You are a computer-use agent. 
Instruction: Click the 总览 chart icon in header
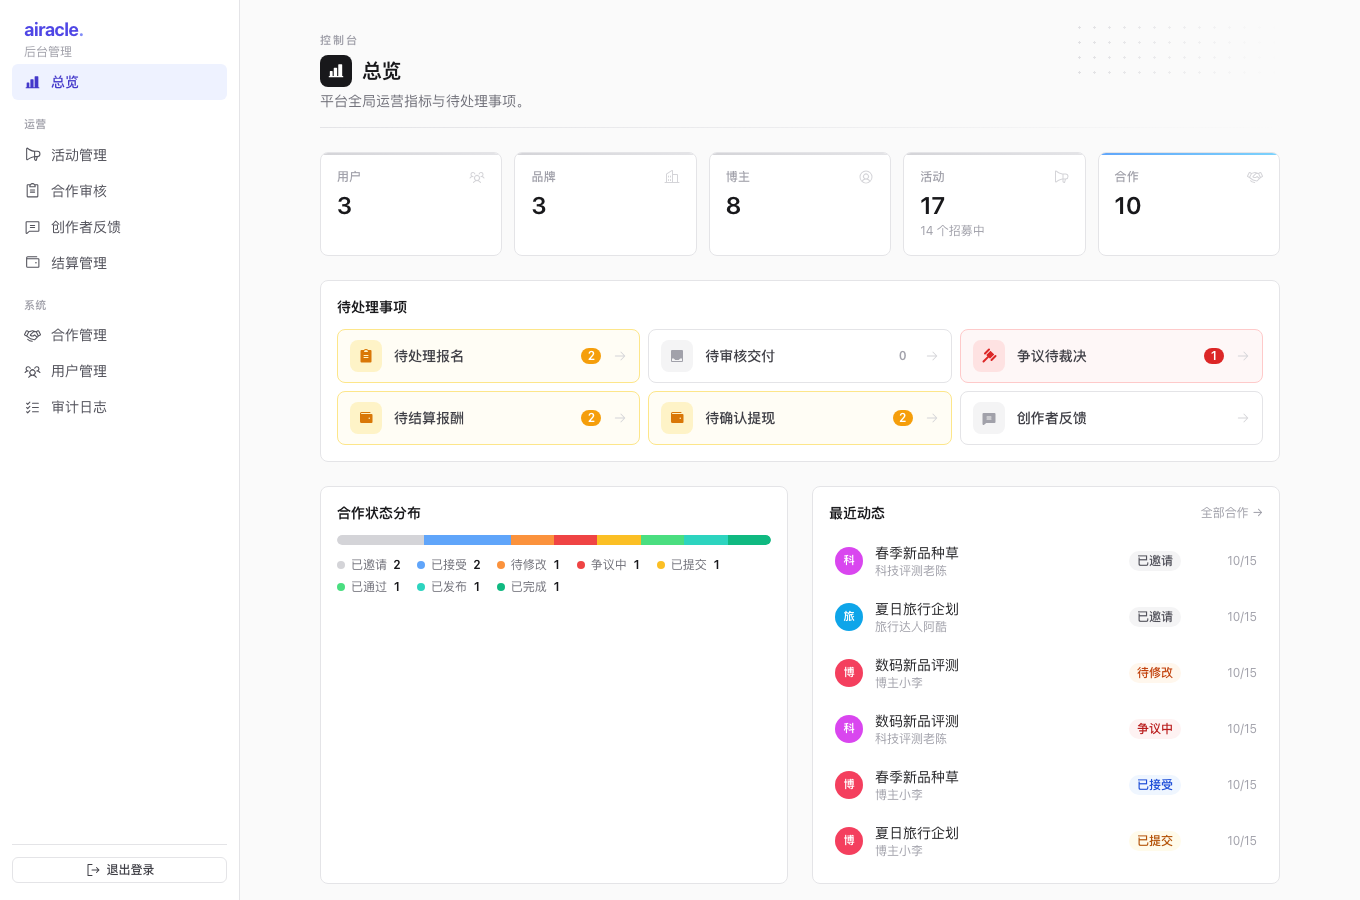click(336, 71)
